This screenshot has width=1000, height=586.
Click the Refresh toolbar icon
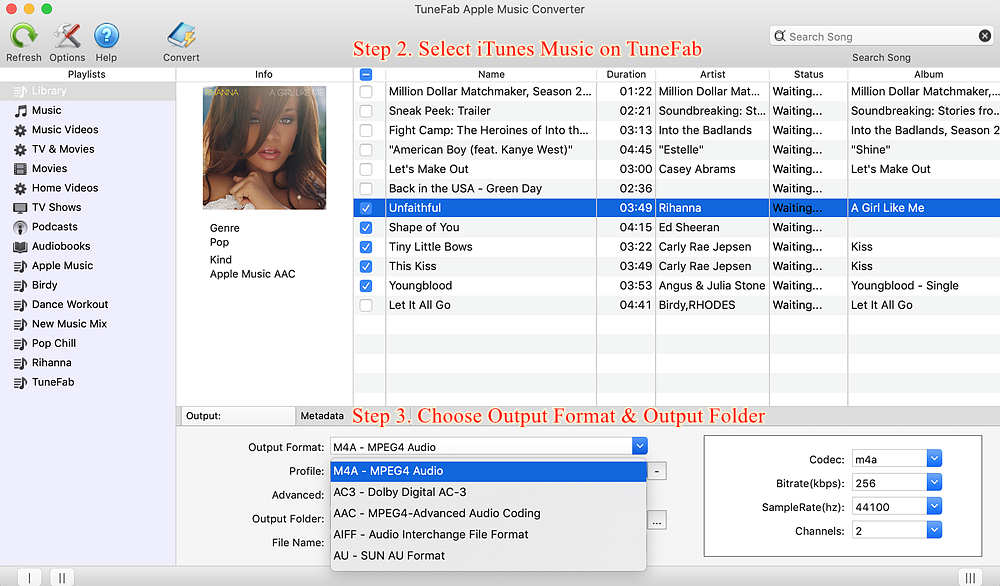pos(23,37)
